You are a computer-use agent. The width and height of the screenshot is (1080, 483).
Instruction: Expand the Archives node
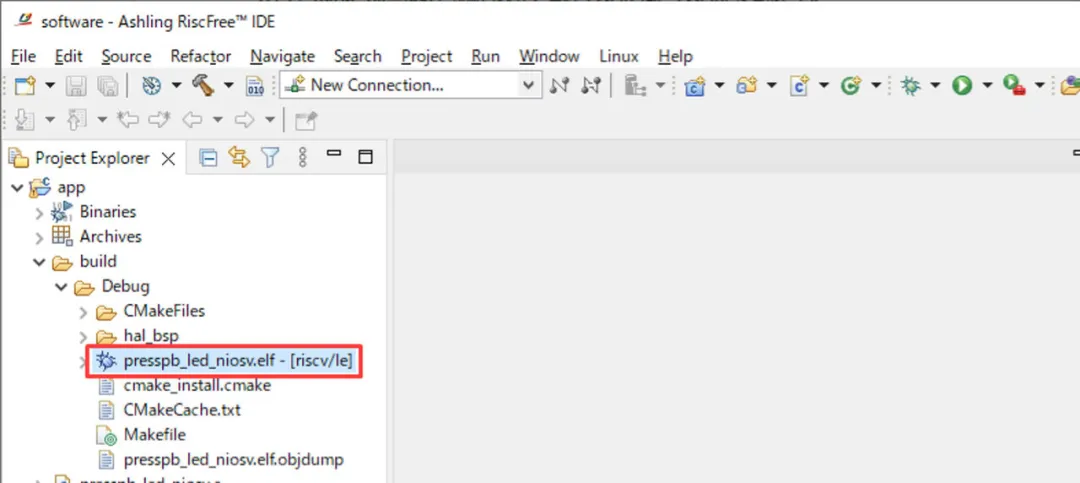39,238
